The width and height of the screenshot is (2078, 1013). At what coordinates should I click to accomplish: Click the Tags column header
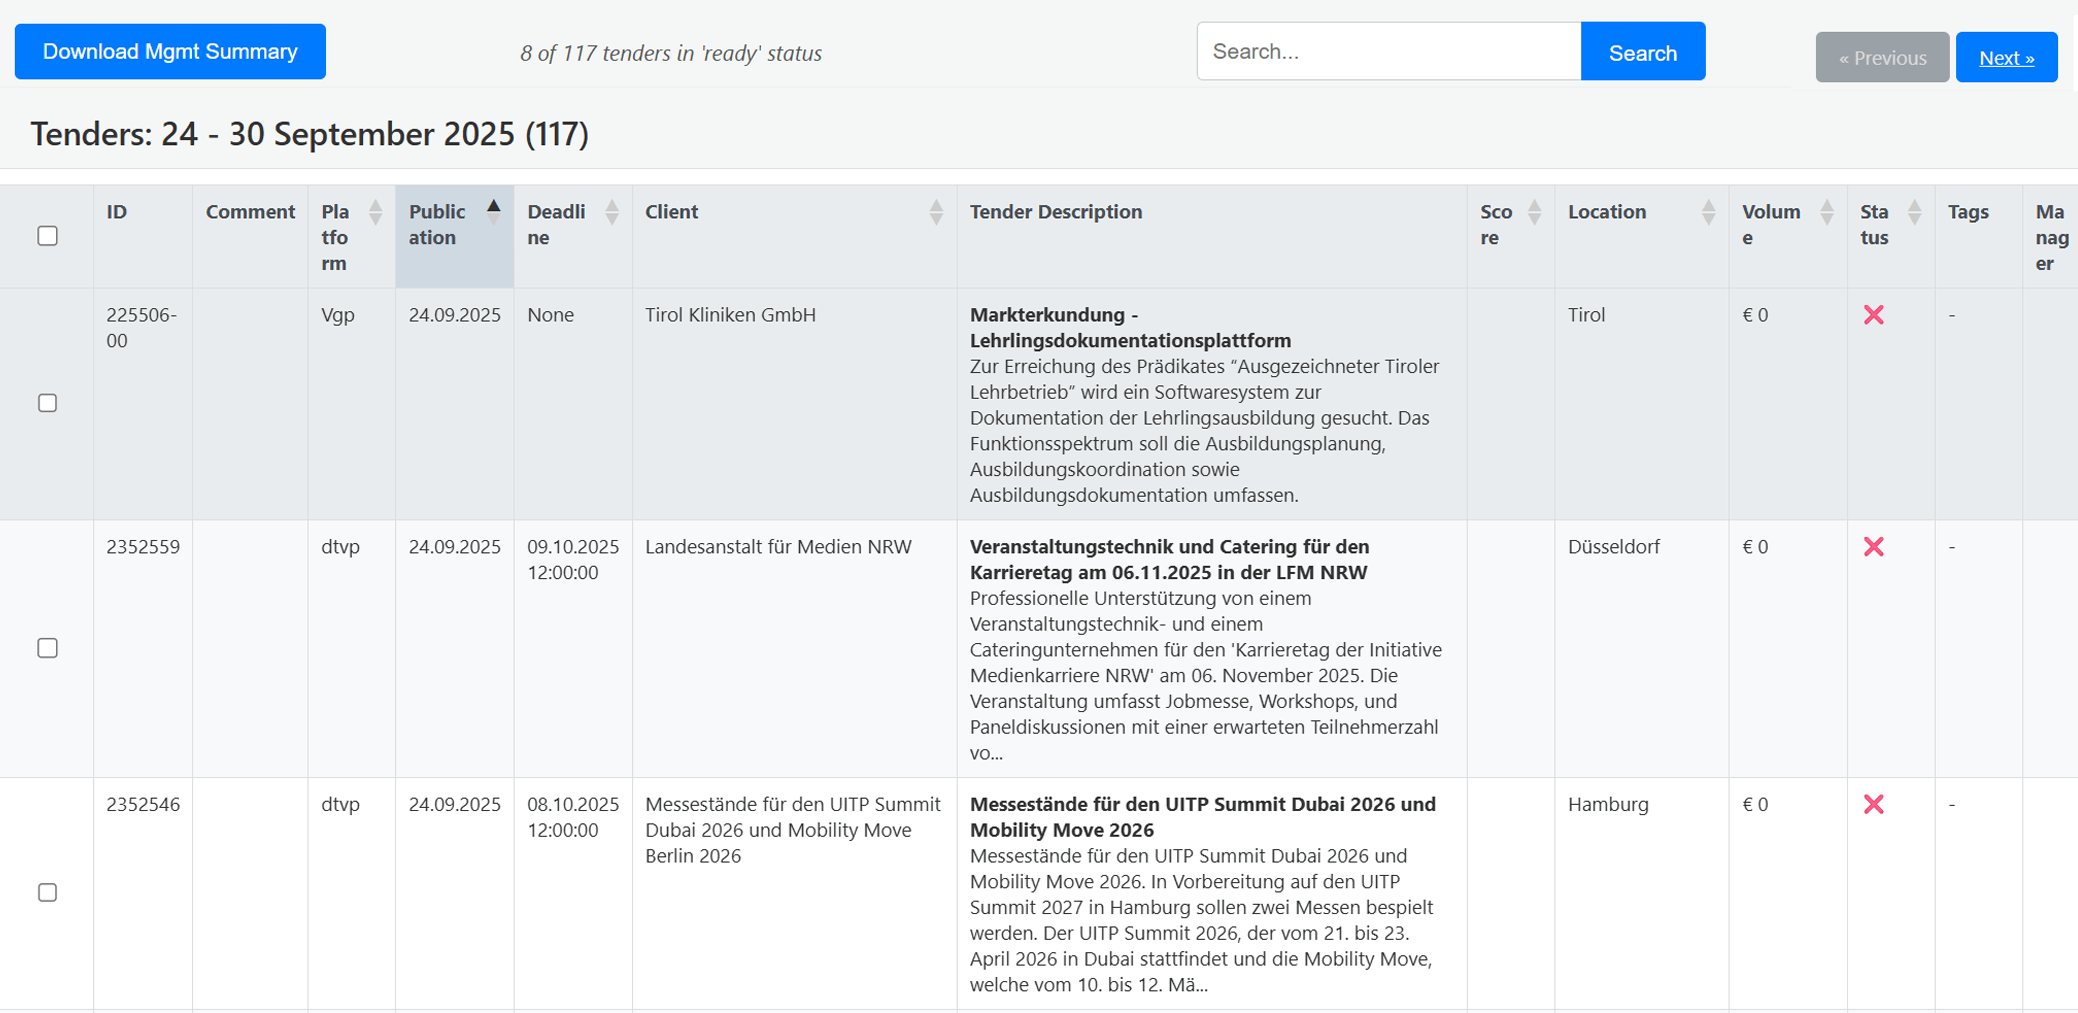[1967, 212]
